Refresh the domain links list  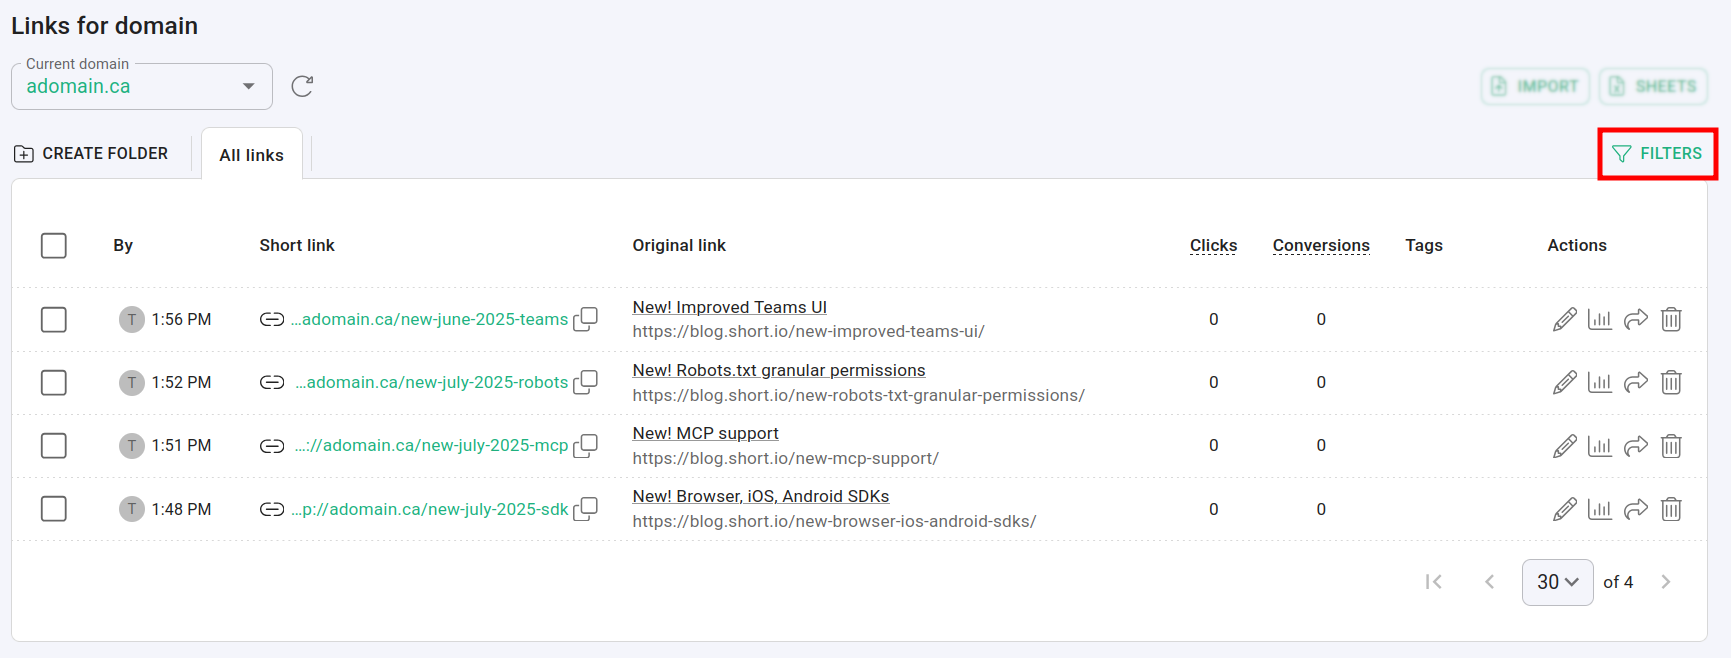[x=302, y=87]
